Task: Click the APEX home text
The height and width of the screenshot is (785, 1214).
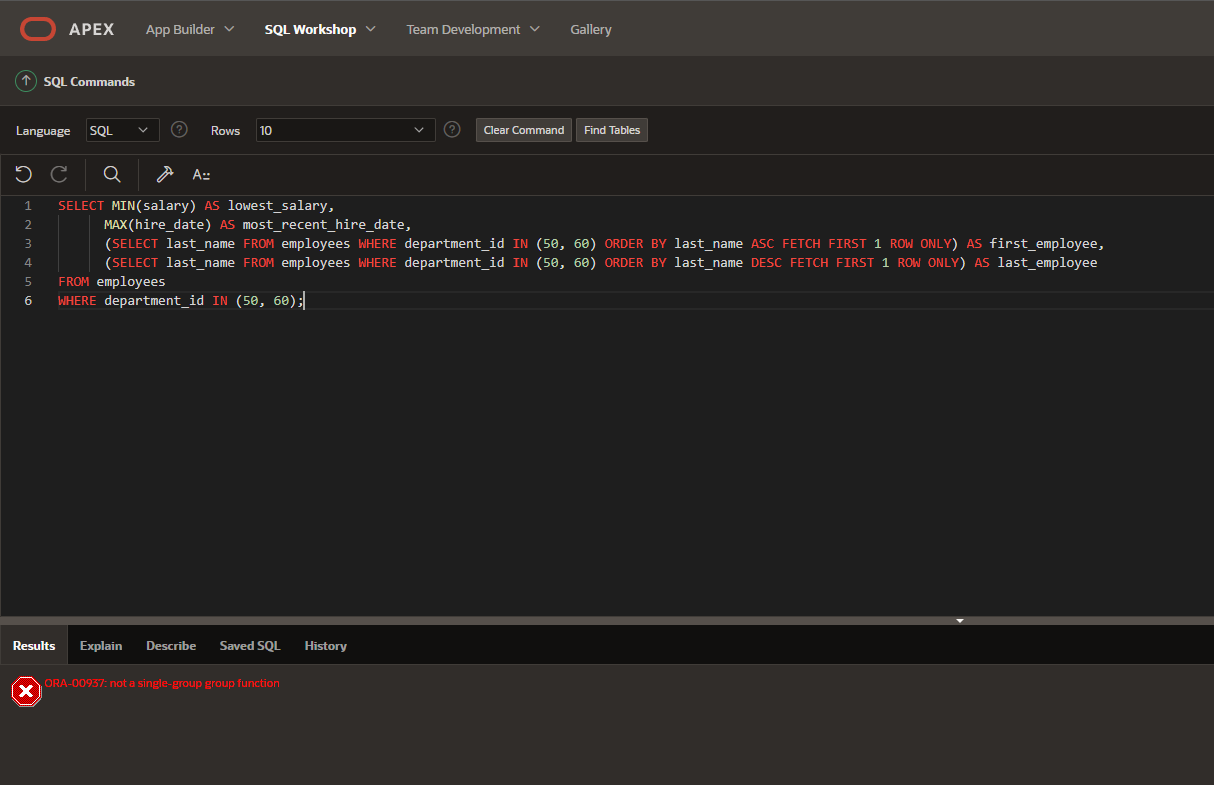Action: coord(92,29)
